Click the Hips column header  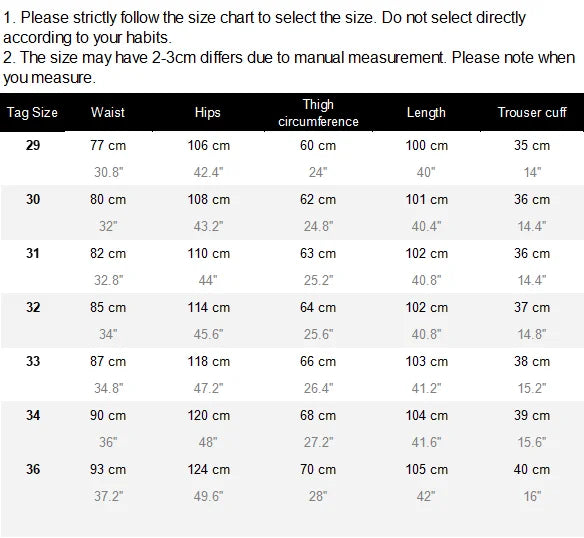click(x=207, y=113)
